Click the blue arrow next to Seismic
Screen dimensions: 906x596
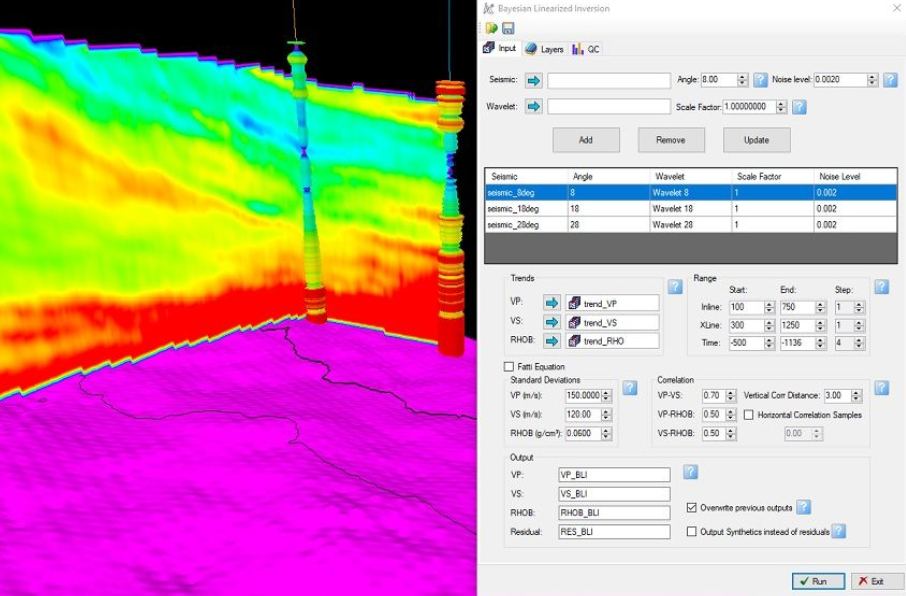533,80
